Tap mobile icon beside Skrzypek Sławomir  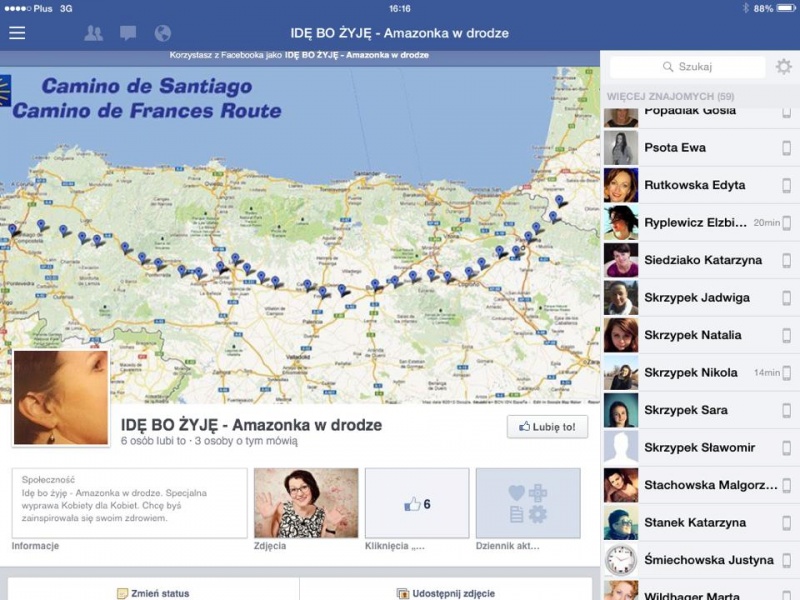tap(787, 448)
